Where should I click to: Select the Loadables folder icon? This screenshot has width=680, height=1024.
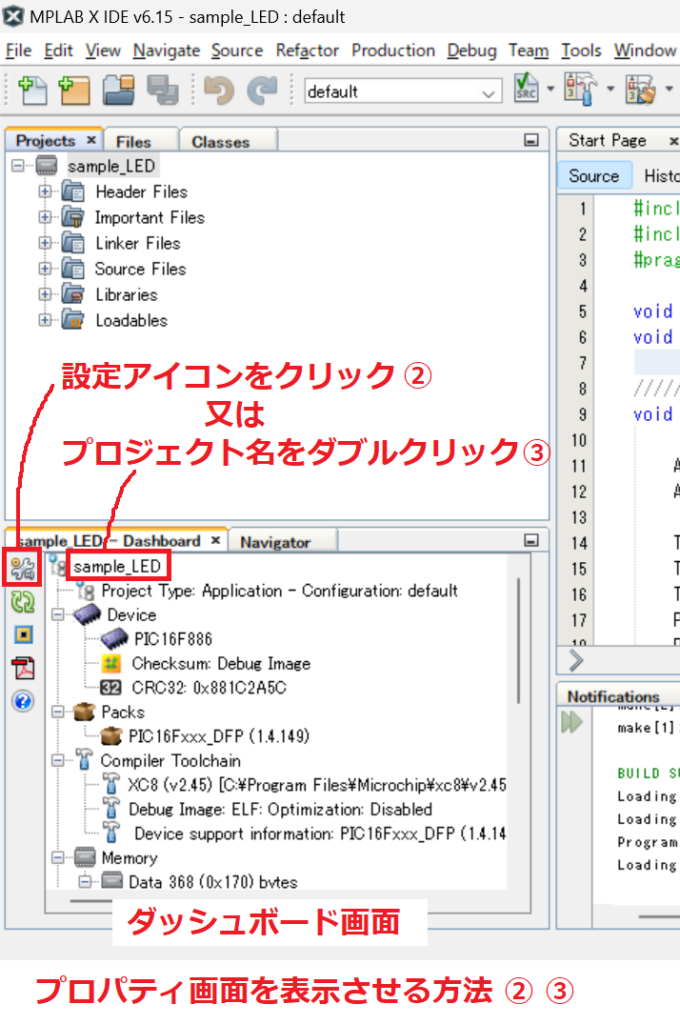[73, 320]
